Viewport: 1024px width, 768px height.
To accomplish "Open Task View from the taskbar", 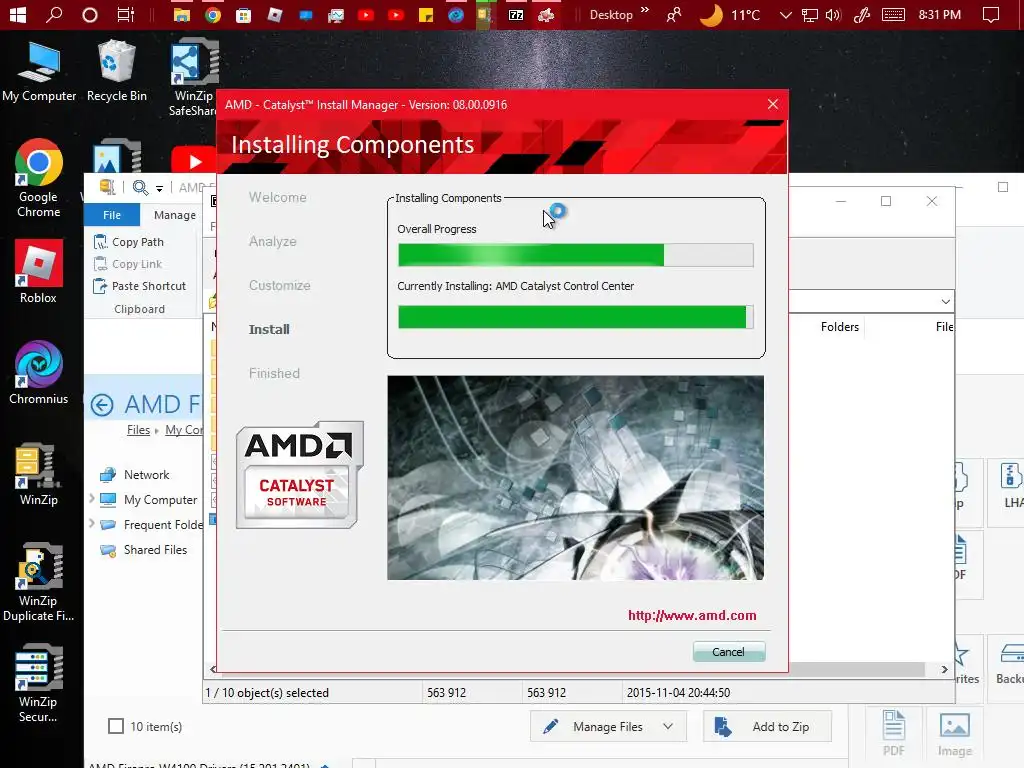I will point(125,14).
